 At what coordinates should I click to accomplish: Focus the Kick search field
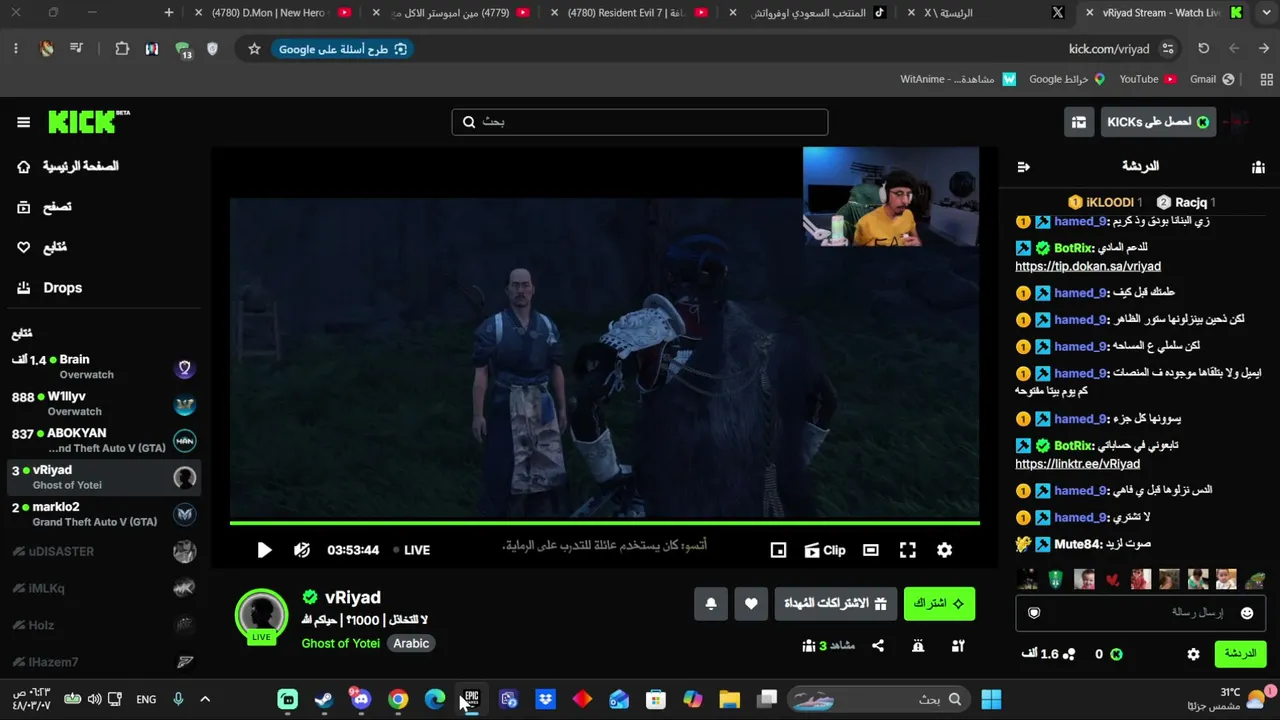tap(640, 122)
